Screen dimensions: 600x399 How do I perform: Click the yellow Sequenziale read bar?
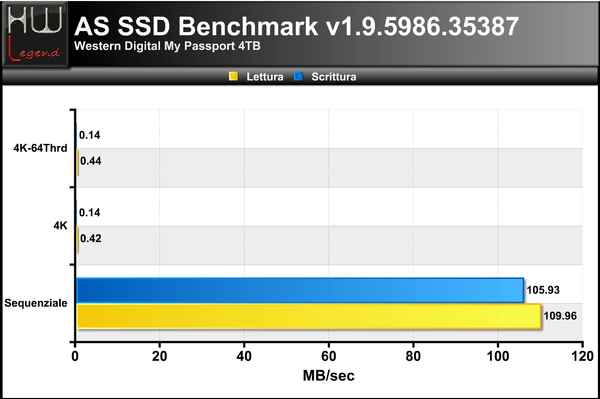(309, 316)
